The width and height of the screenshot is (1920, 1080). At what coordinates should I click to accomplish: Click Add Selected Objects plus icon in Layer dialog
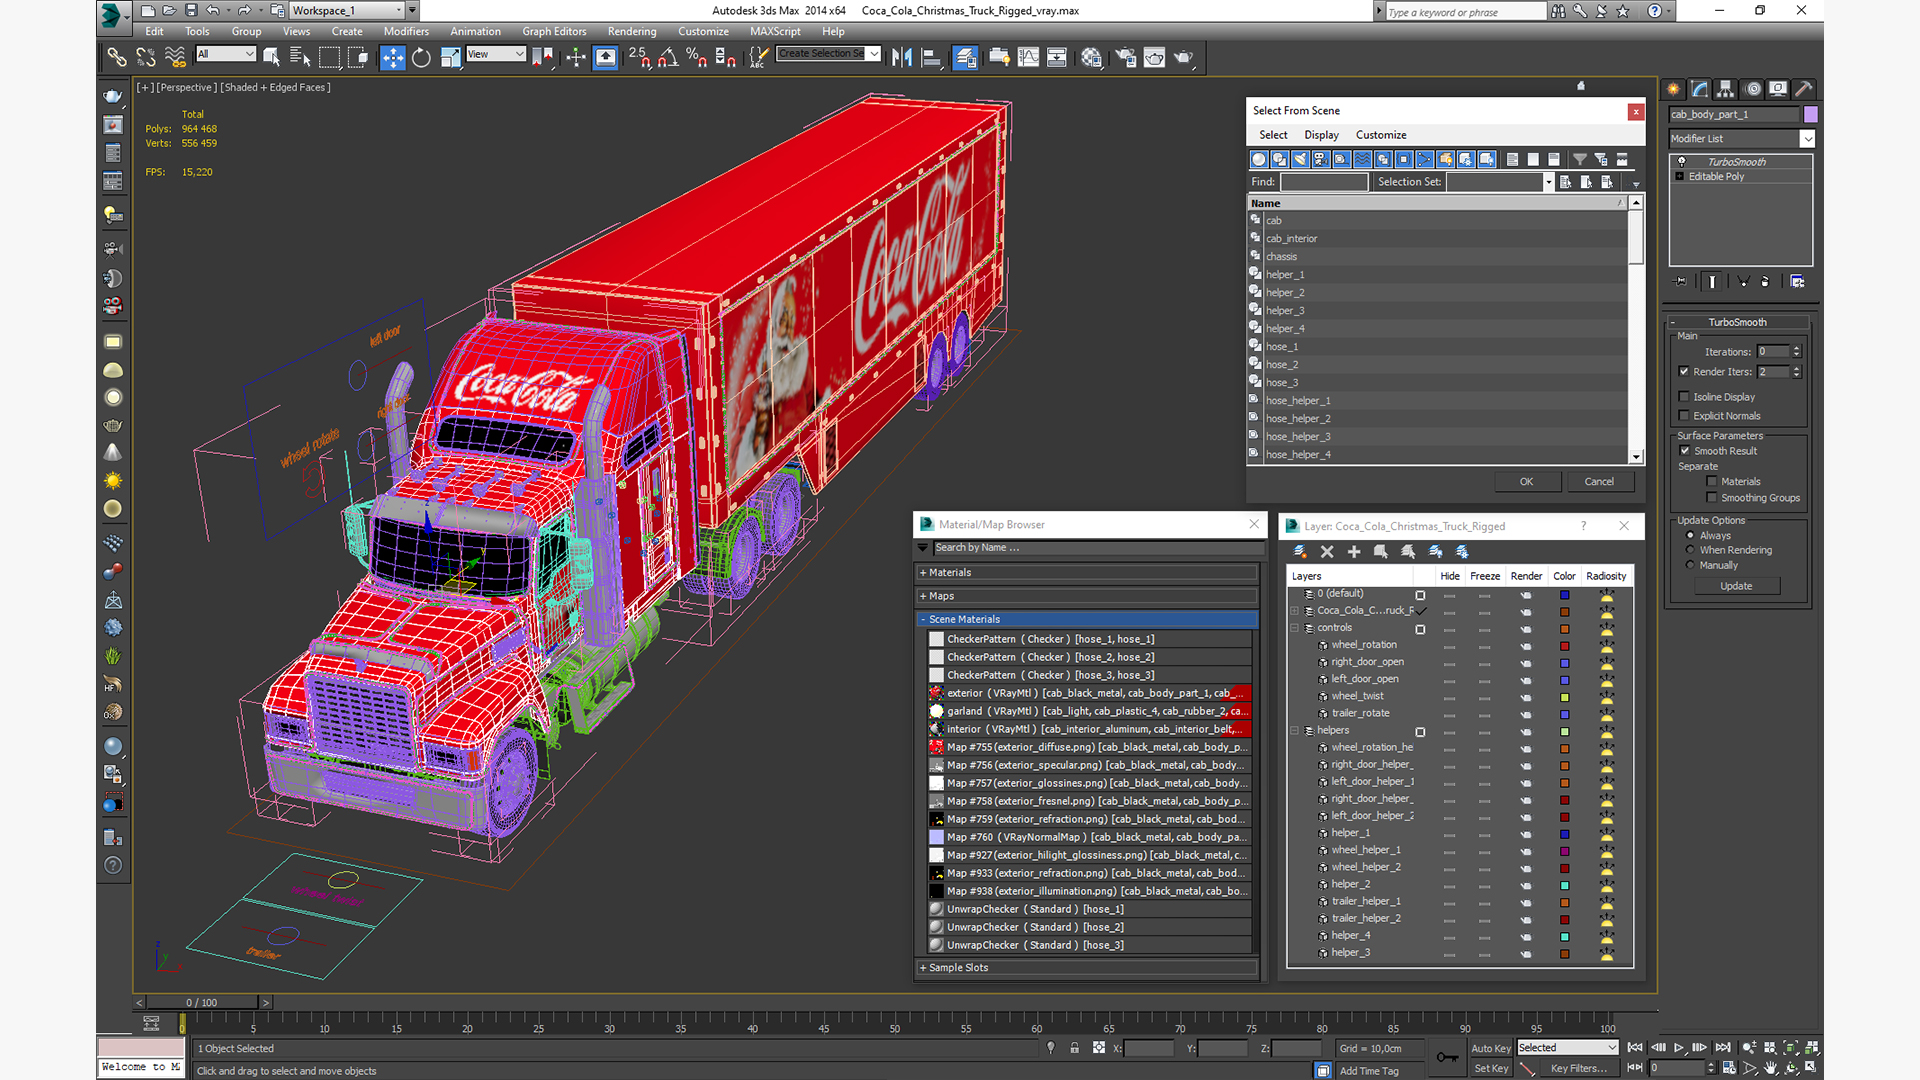tap(1354, 552)
